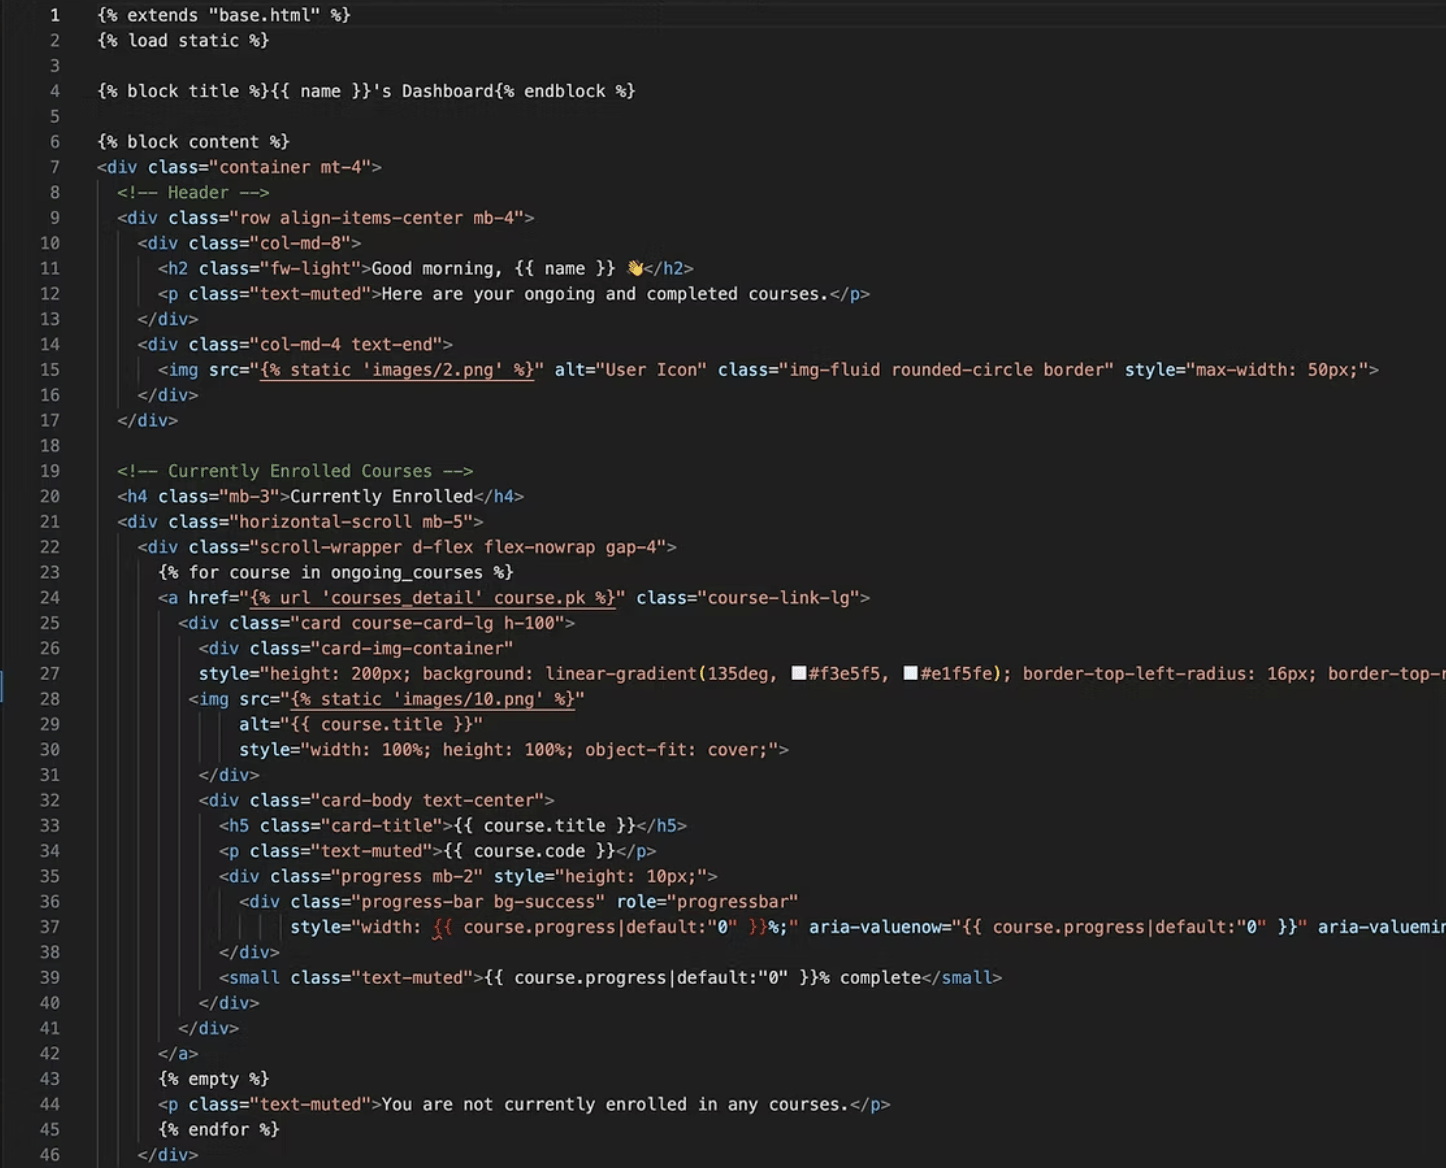Viewport: 1446px width, 1168px height.
Task: Click the {% empty %} template tag
Action: [213, 1079]
